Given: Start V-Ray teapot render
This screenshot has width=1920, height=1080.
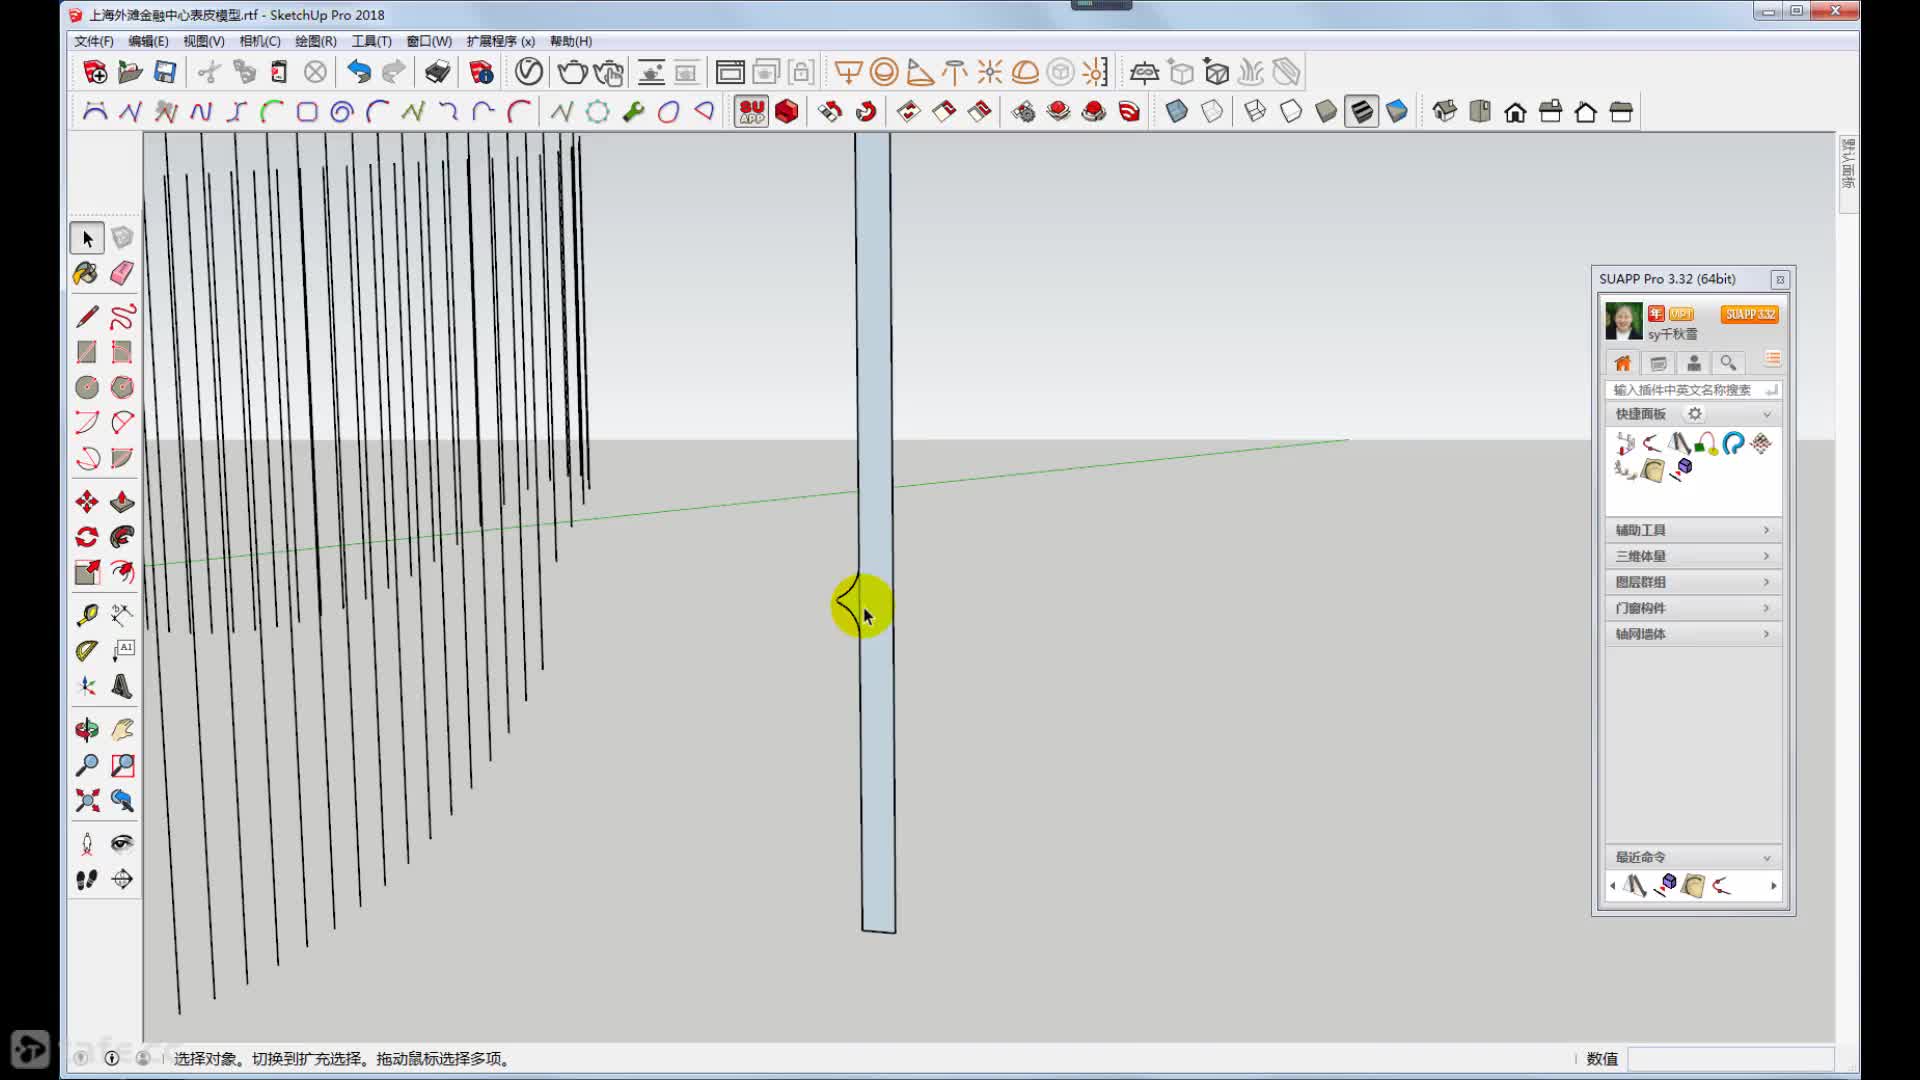Looking at the screenshot, I should click(572, 72).
